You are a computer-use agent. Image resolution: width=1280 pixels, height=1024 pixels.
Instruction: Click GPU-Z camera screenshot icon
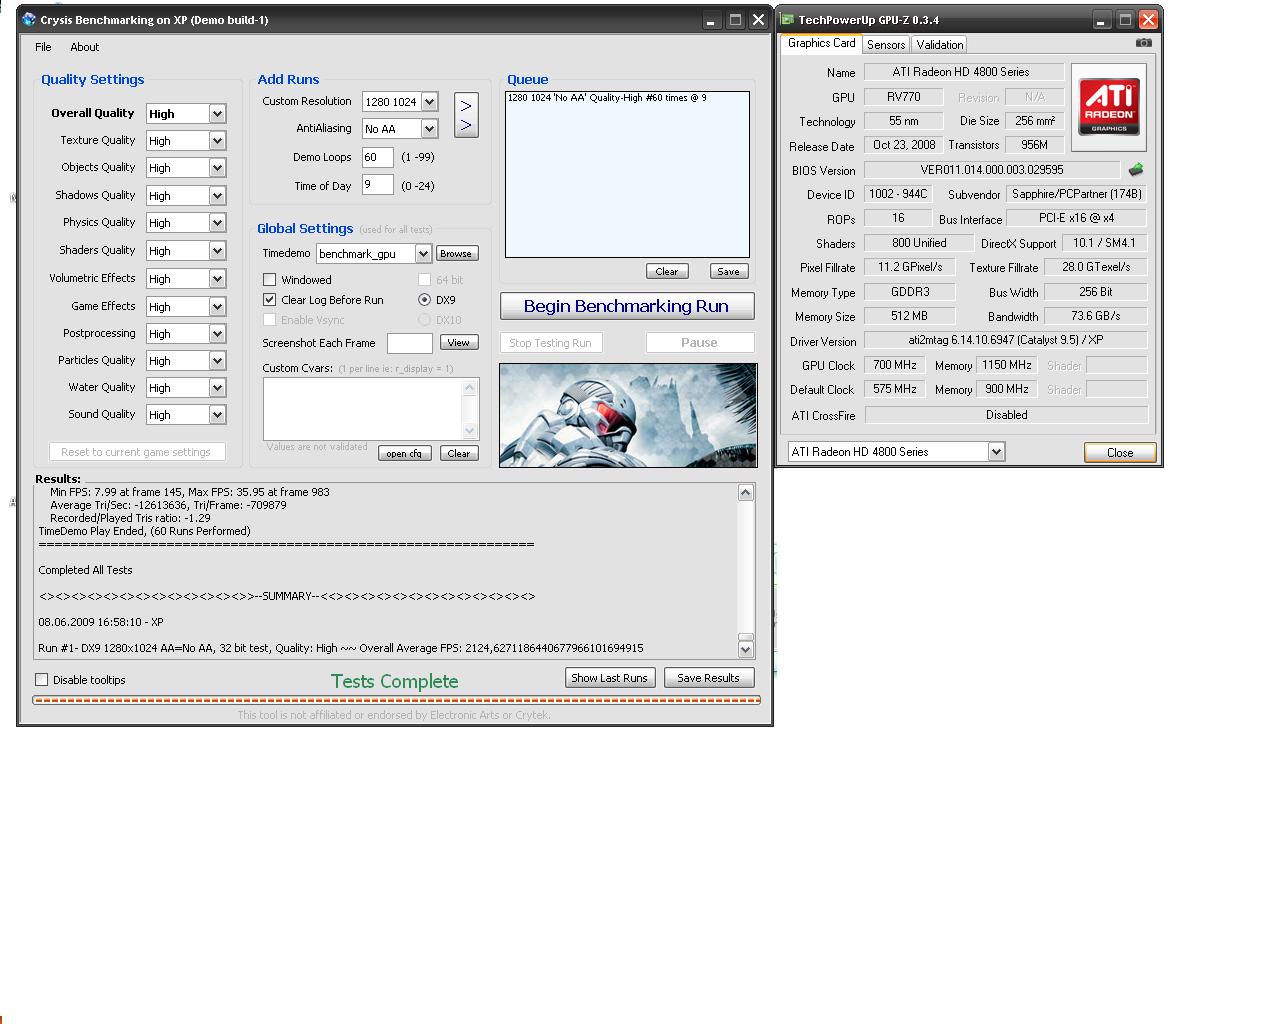pos(1144,43)
